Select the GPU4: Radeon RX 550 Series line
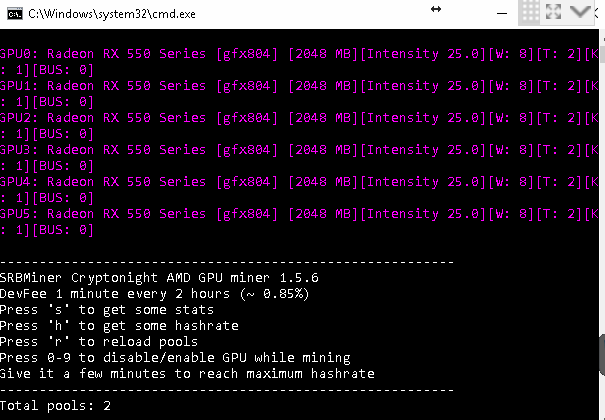Image resolution: width=605 pixels, height=420 pixels. pyautogui.click(x=299, y=182)
